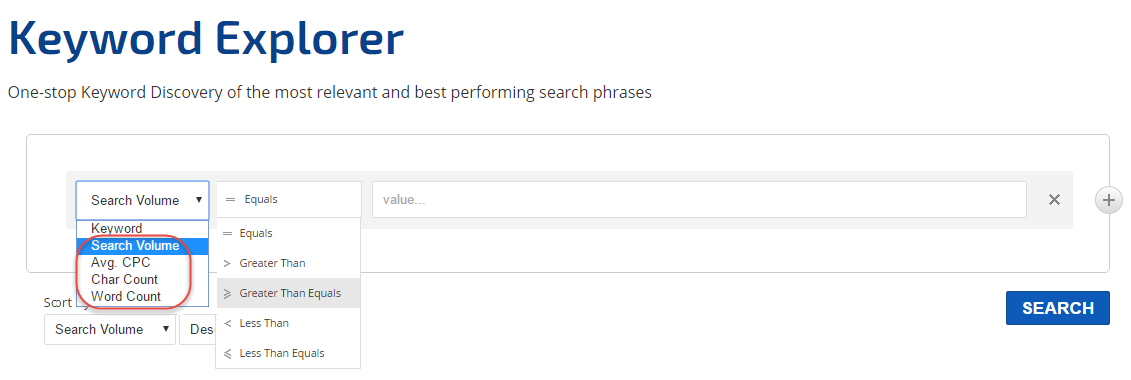
Task: Add new filter with plus icon
Action: pyautogui.click(x=1109, y=200)
